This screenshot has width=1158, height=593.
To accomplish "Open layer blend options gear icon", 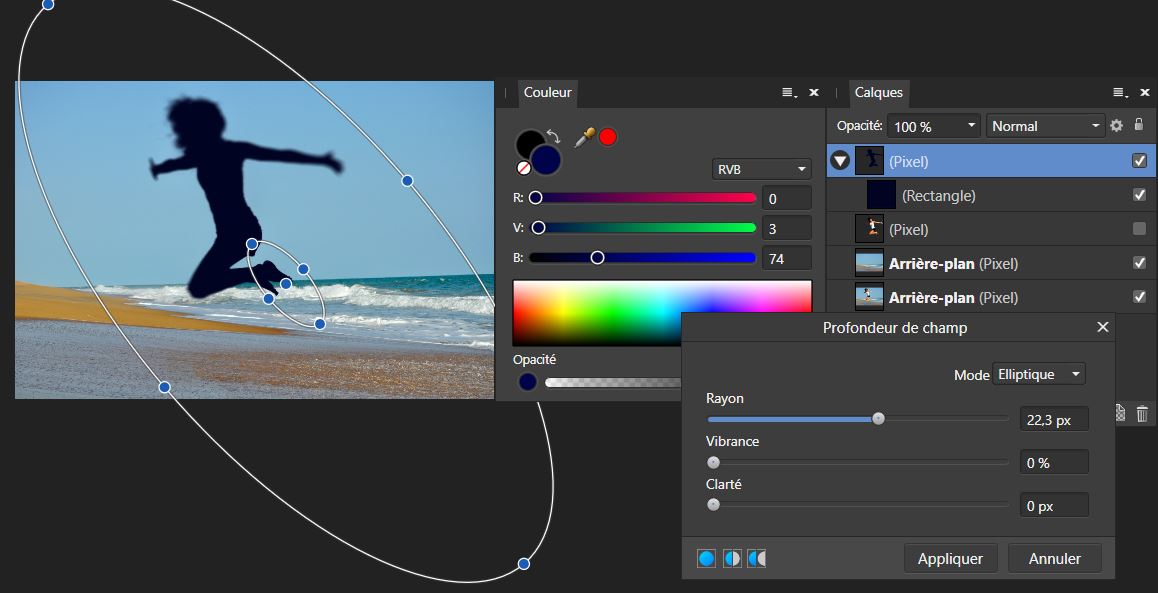I will (x=1116, y=126).
